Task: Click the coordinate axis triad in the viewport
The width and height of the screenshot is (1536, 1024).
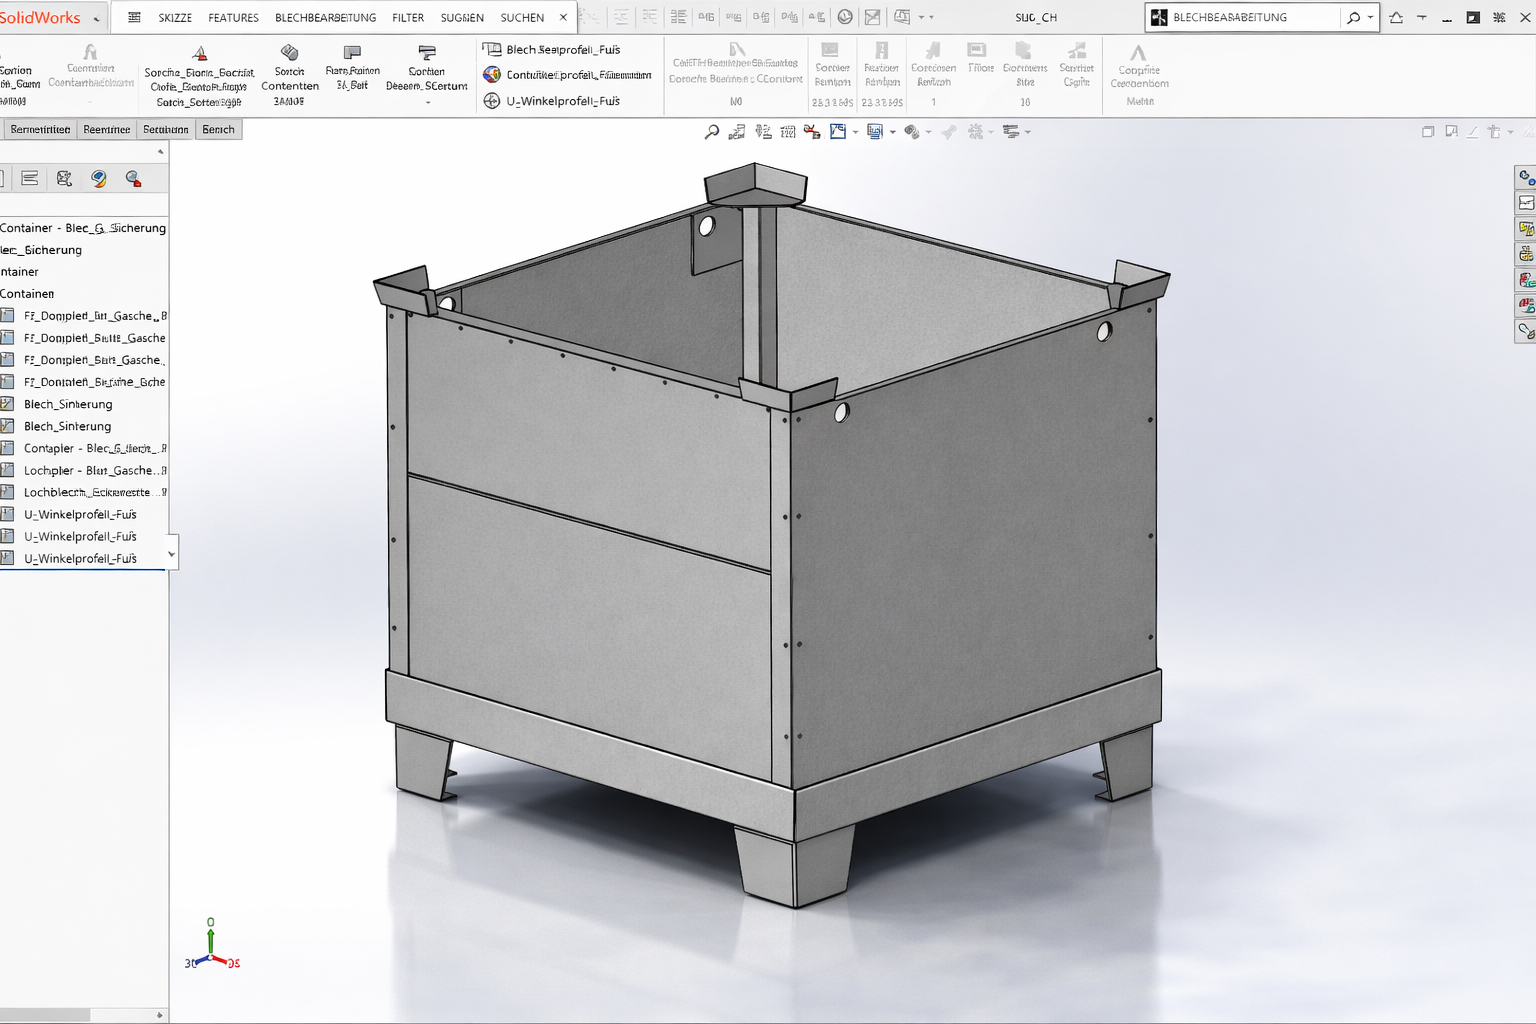Action: click(211, 946)
